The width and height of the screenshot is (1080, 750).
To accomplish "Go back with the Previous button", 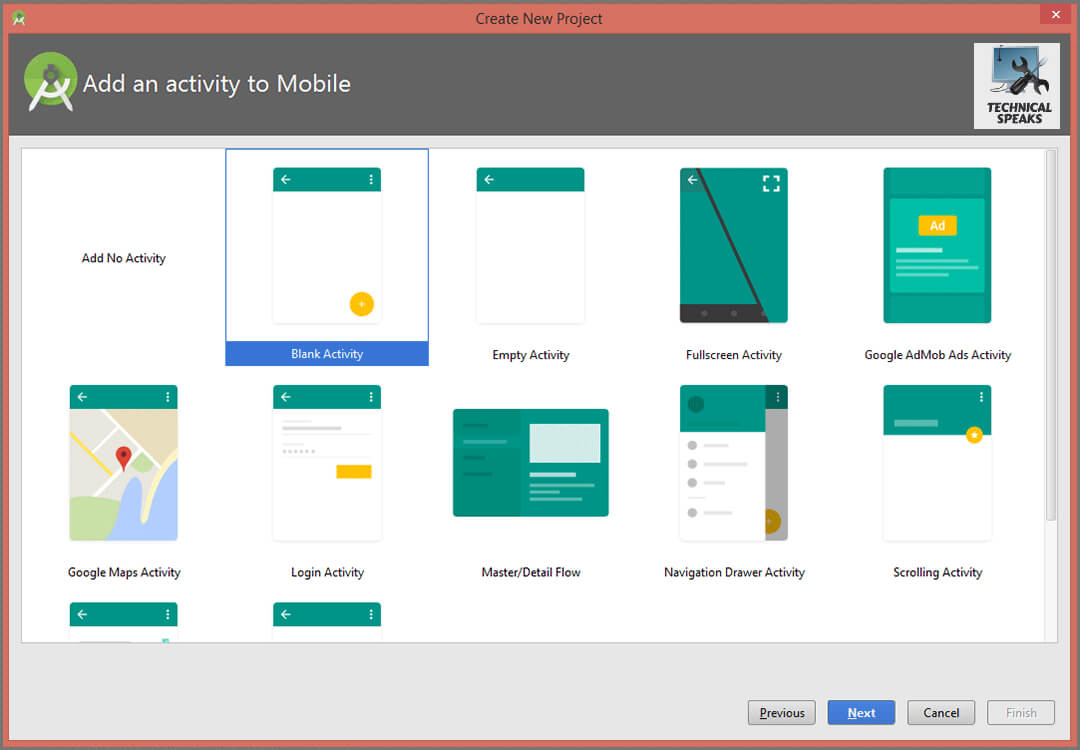I will (x=781, y=712).
